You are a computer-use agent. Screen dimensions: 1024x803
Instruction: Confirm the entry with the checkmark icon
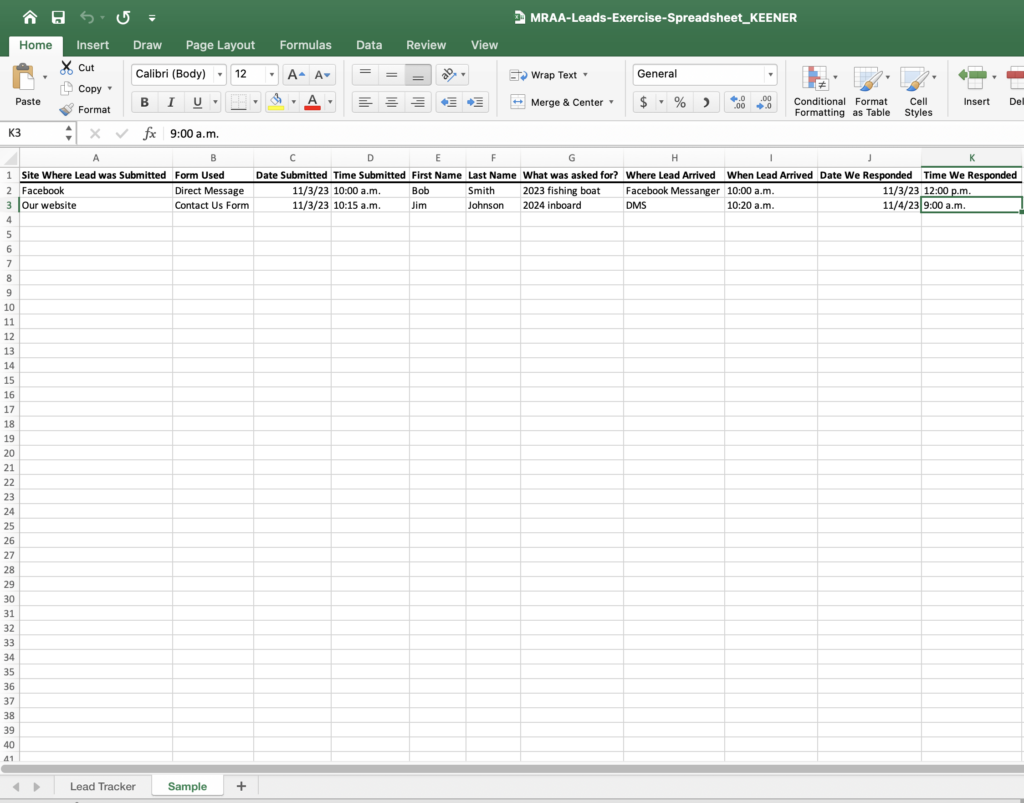[x=121, y=133]
